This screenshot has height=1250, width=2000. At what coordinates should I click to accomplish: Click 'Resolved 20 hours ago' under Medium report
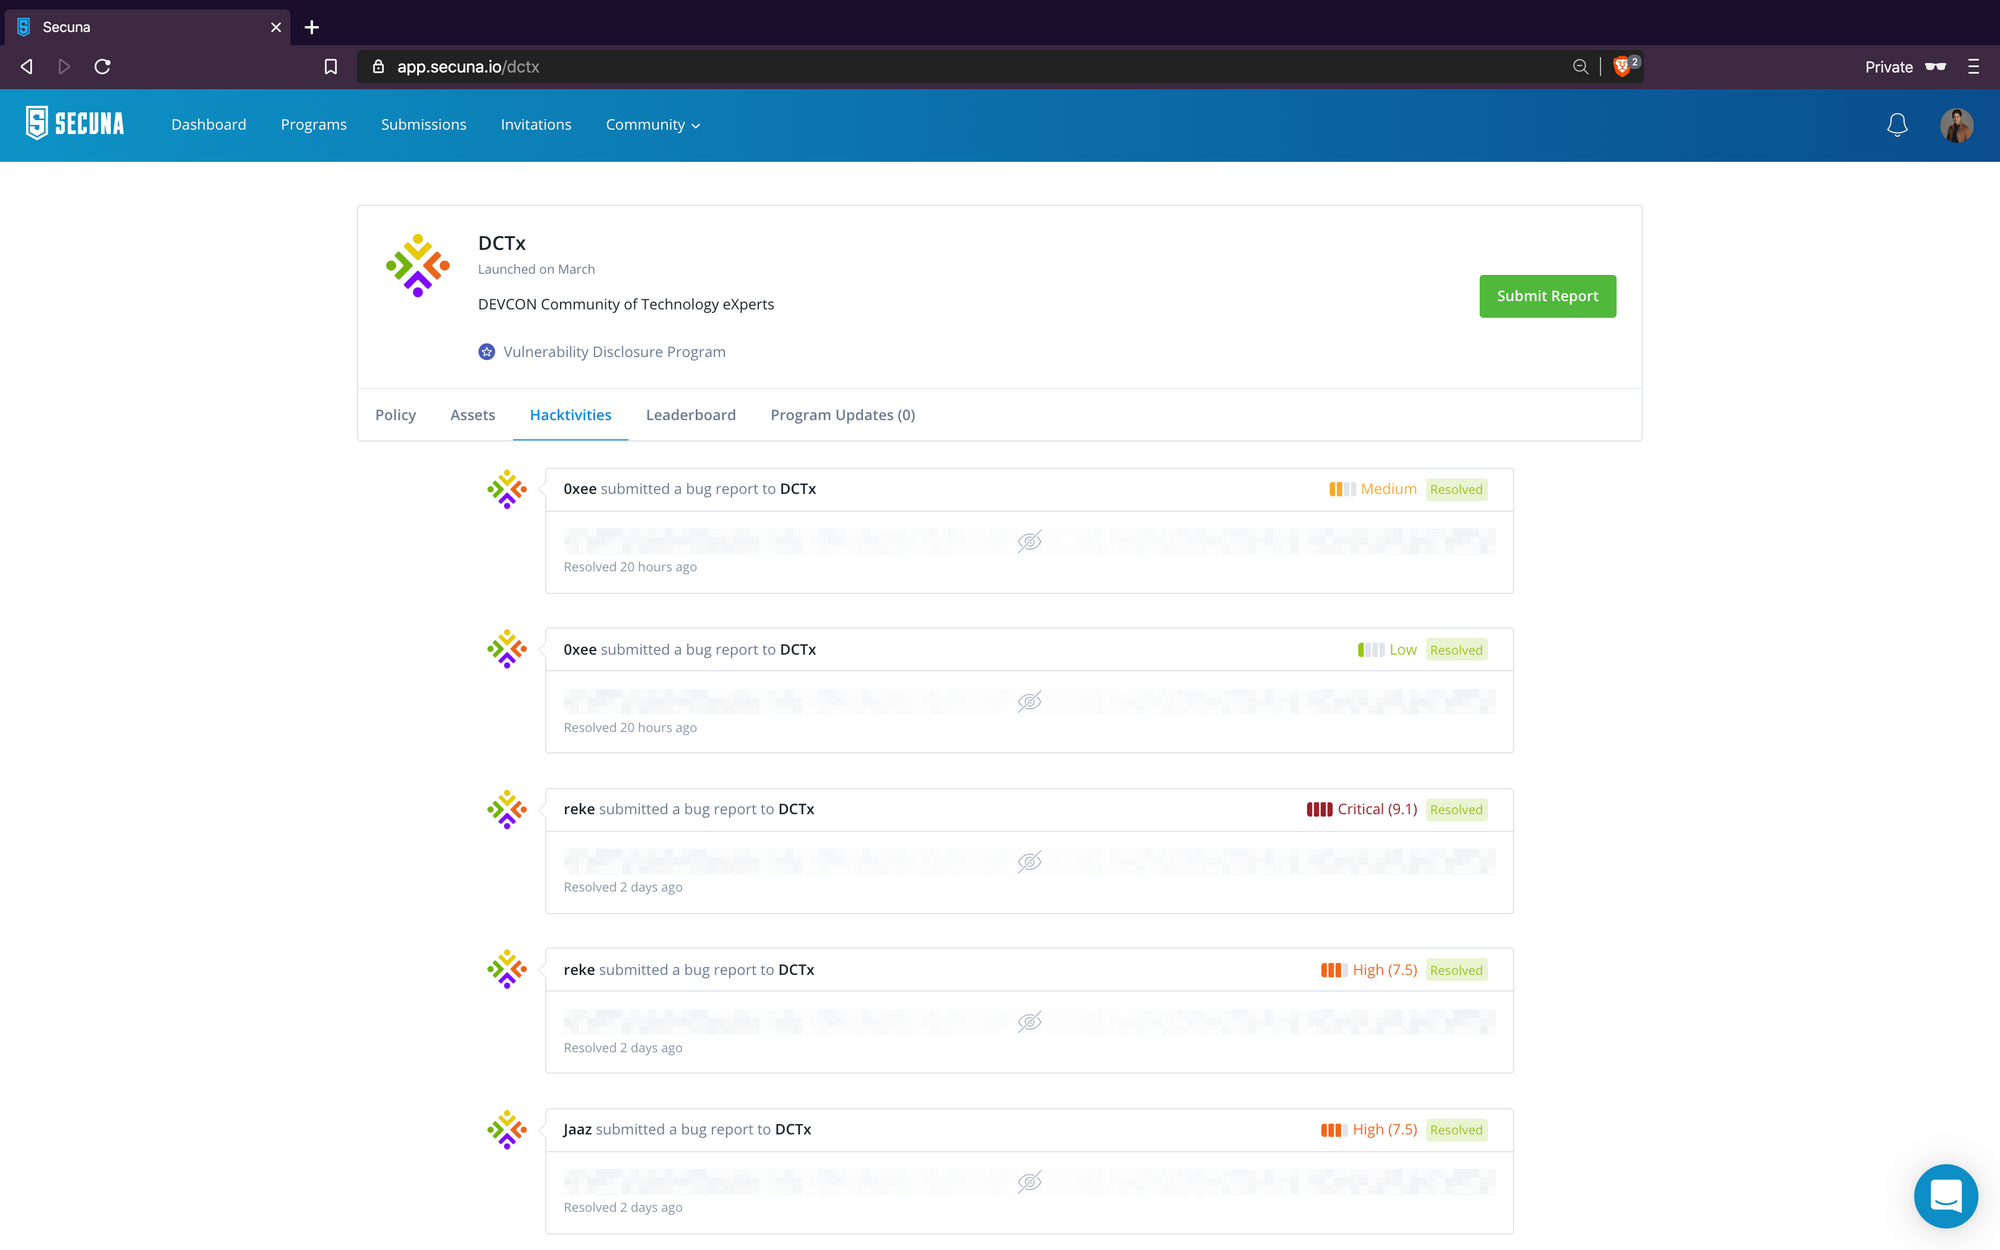click(630, 567)
